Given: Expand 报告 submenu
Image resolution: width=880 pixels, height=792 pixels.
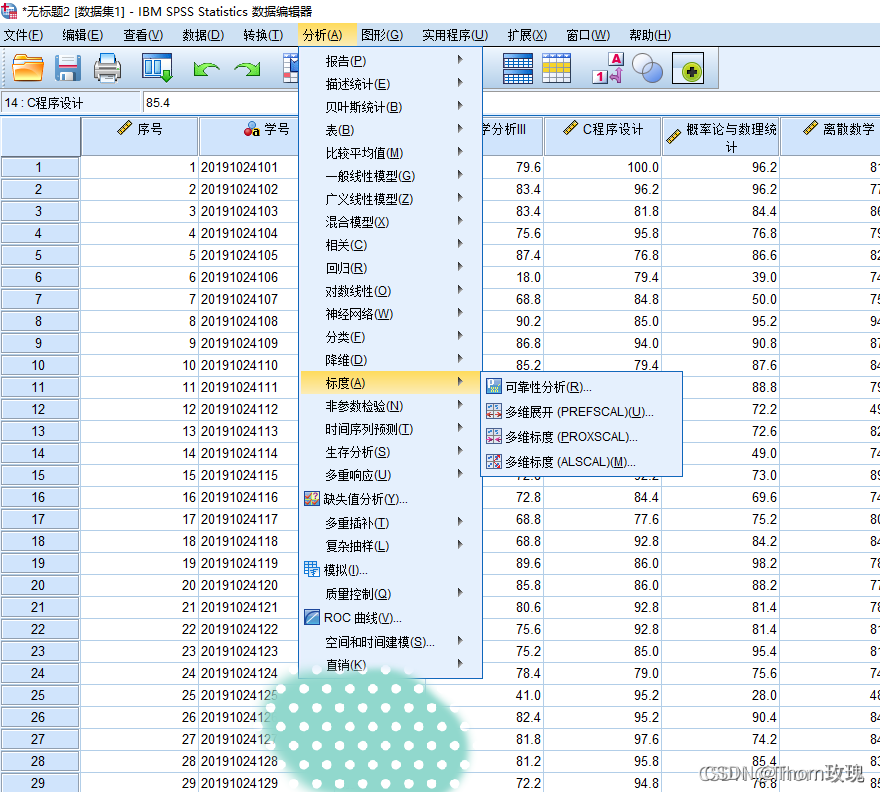Looking at the screenshot, I should [391, 61].
